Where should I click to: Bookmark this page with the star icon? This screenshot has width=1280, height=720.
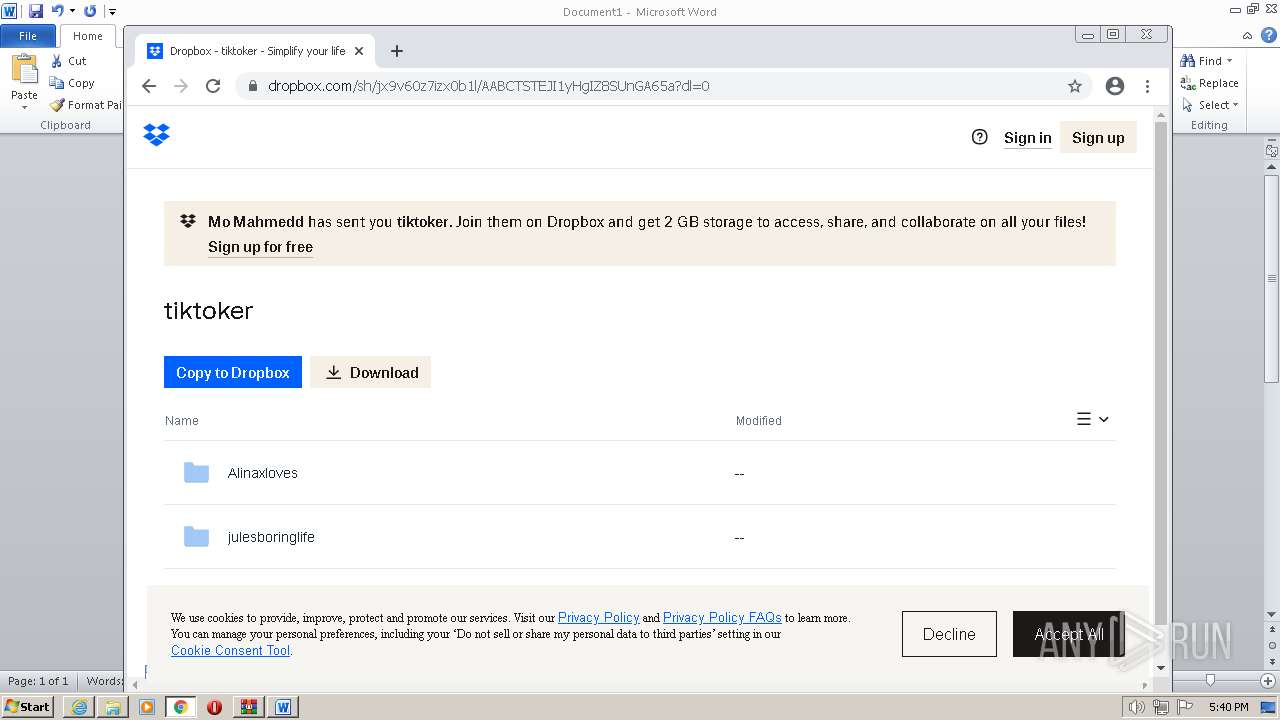click(1075, 86)
